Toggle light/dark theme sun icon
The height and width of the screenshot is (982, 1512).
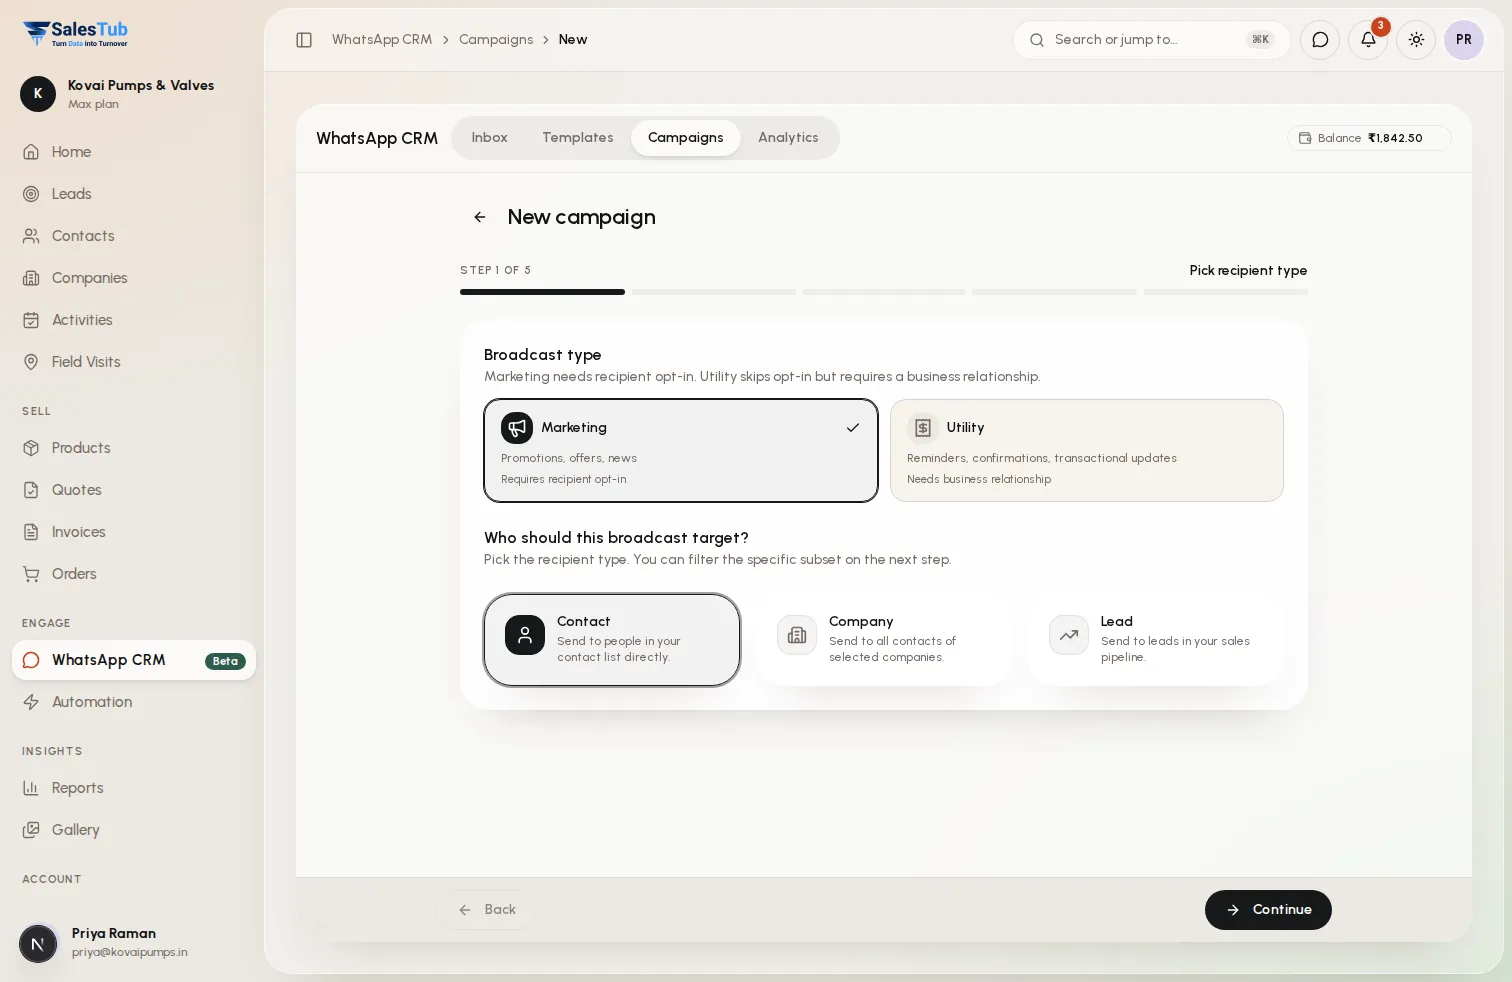(x=1416, y=40)
